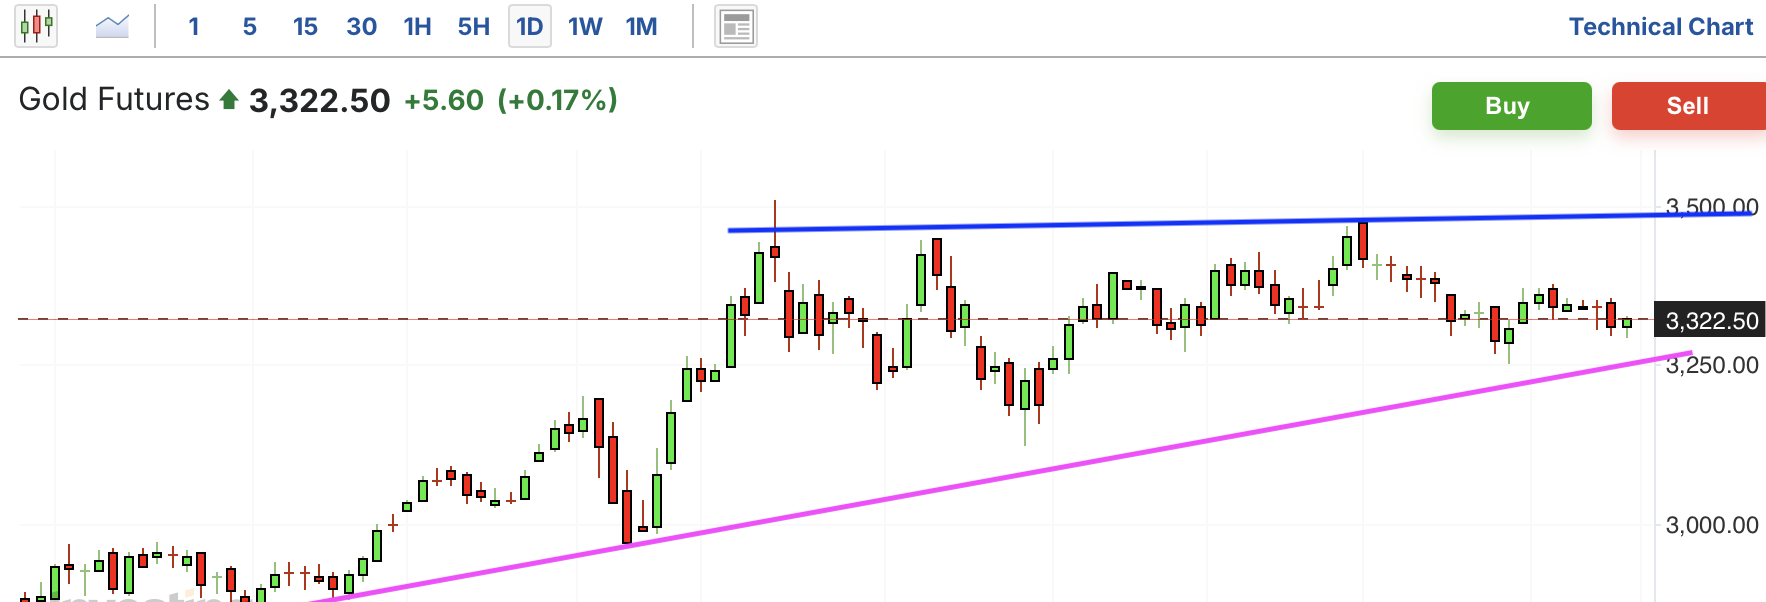The image size is (1766, 602).
Task: Click the 3,000.00 axis label
Action: point(1711,525)
